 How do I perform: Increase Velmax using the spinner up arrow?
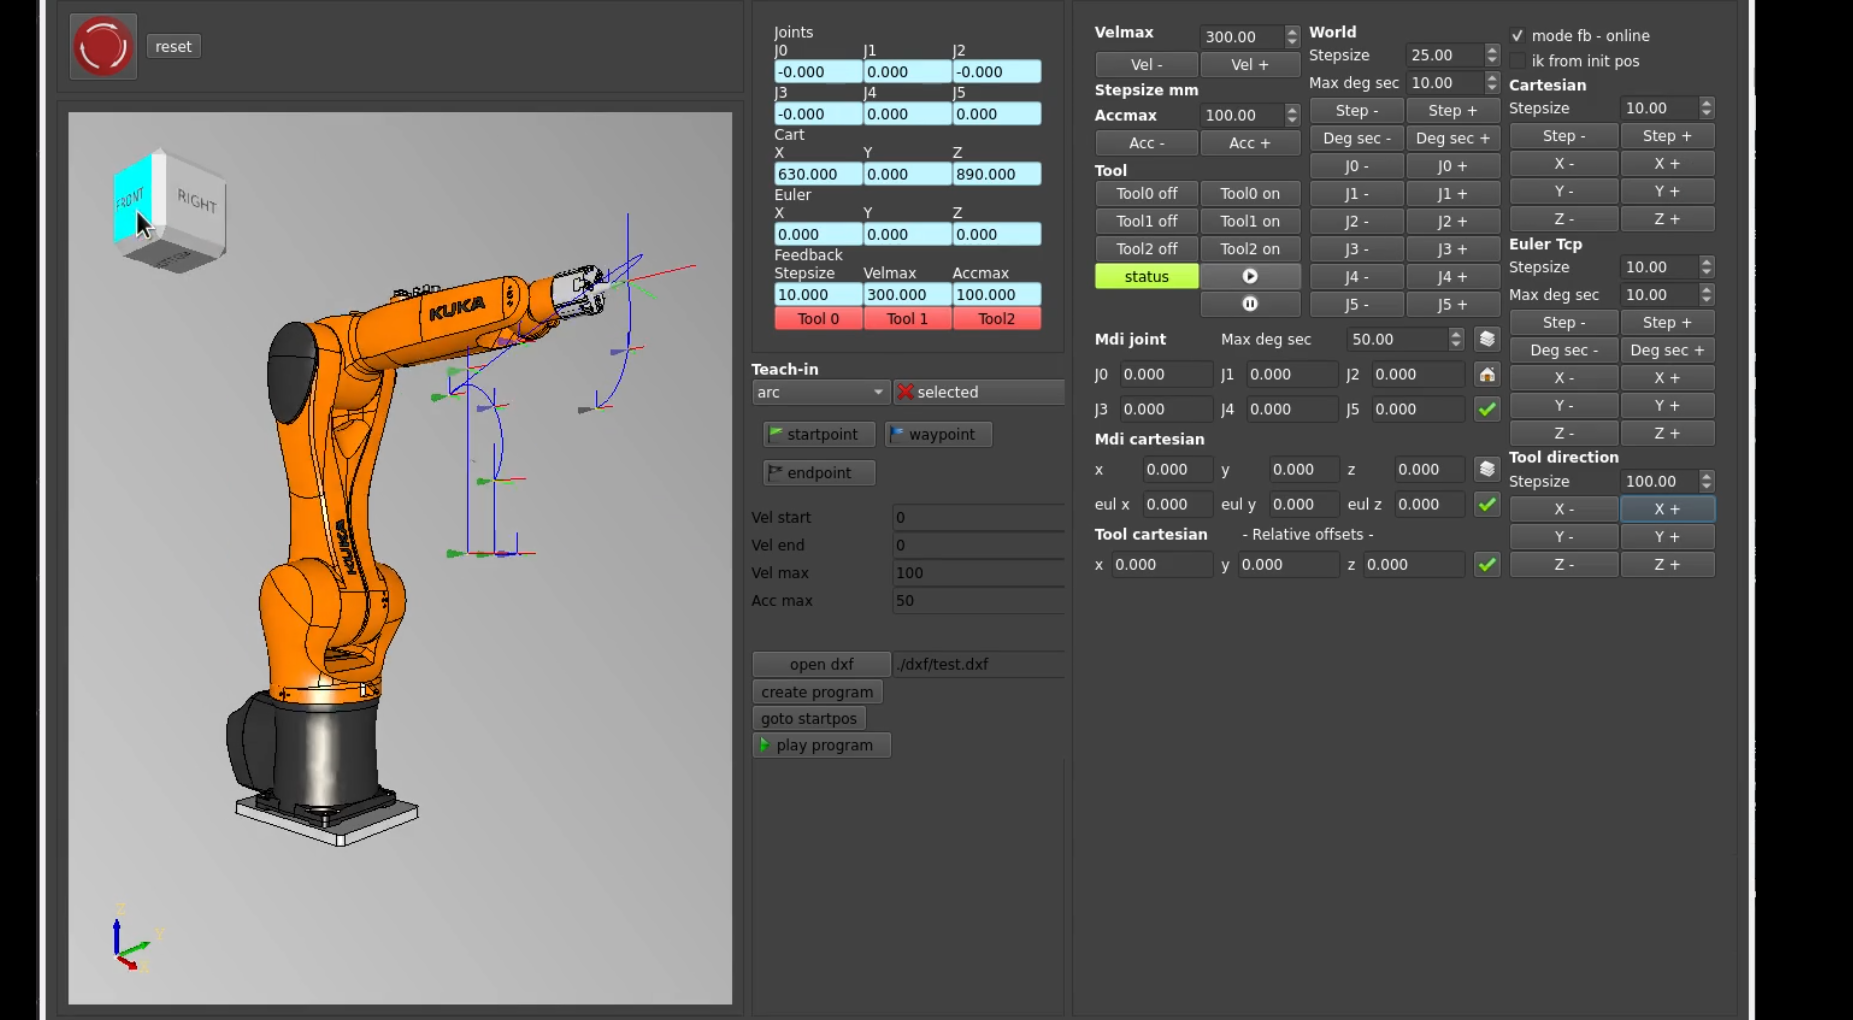1292,31
